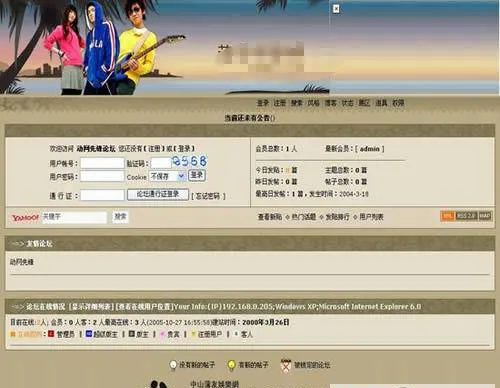The width and height of the screenshot is (500, 388).
Task: Open the 查看新贴 link
Action: tap(270, 217)
